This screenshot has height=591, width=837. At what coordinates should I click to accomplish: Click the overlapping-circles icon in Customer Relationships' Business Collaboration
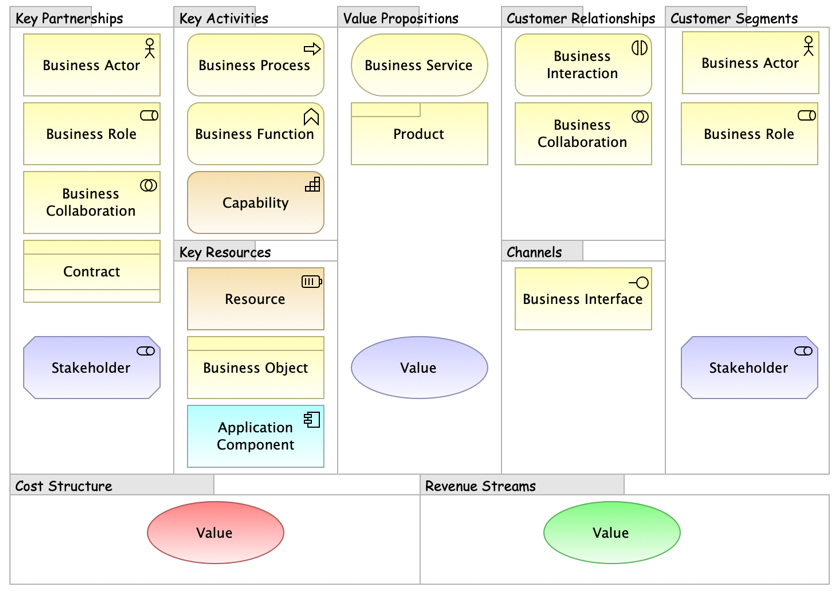640,117
